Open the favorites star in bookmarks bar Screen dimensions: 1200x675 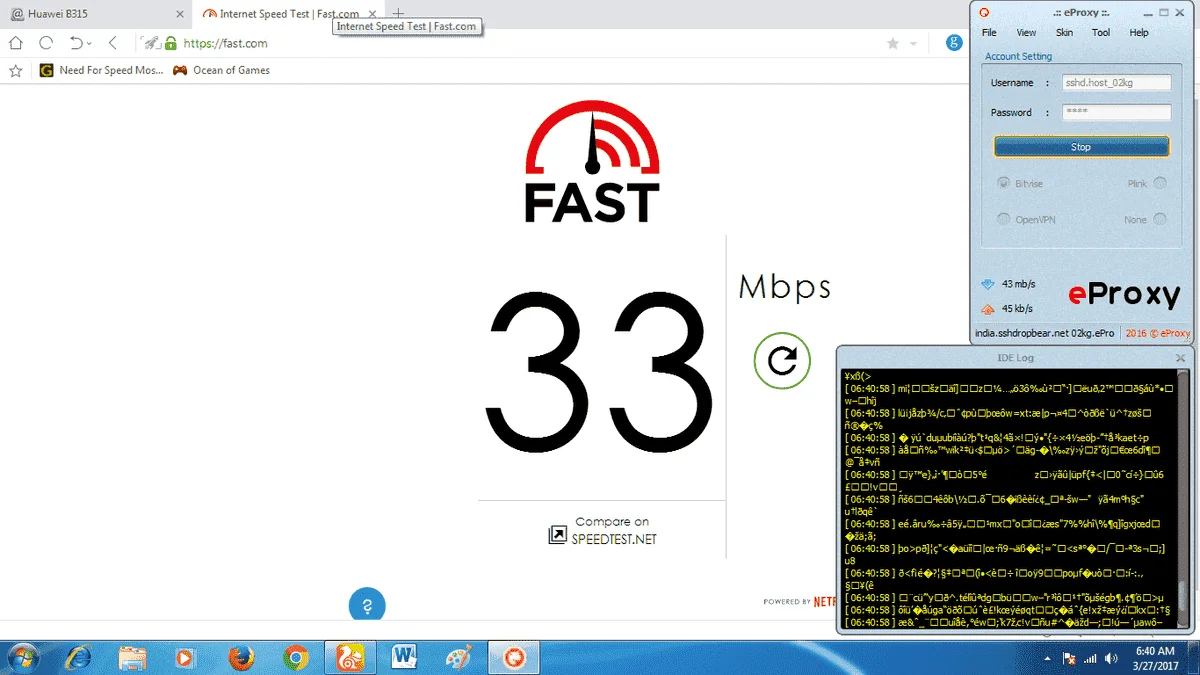(15, 70)
